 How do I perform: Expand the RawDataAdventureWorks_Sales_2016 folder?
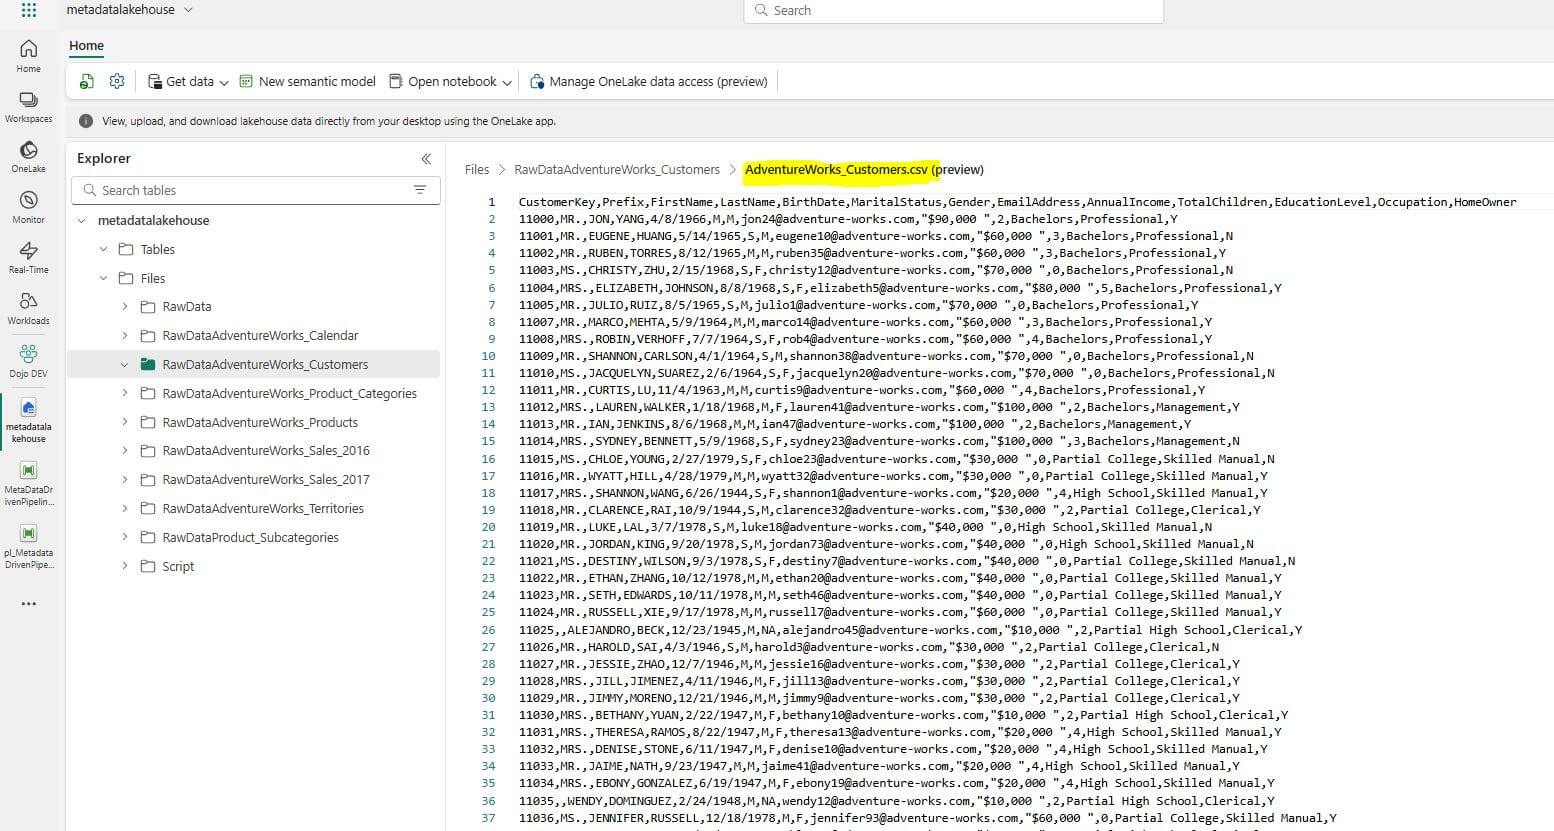tap(125, 451)
